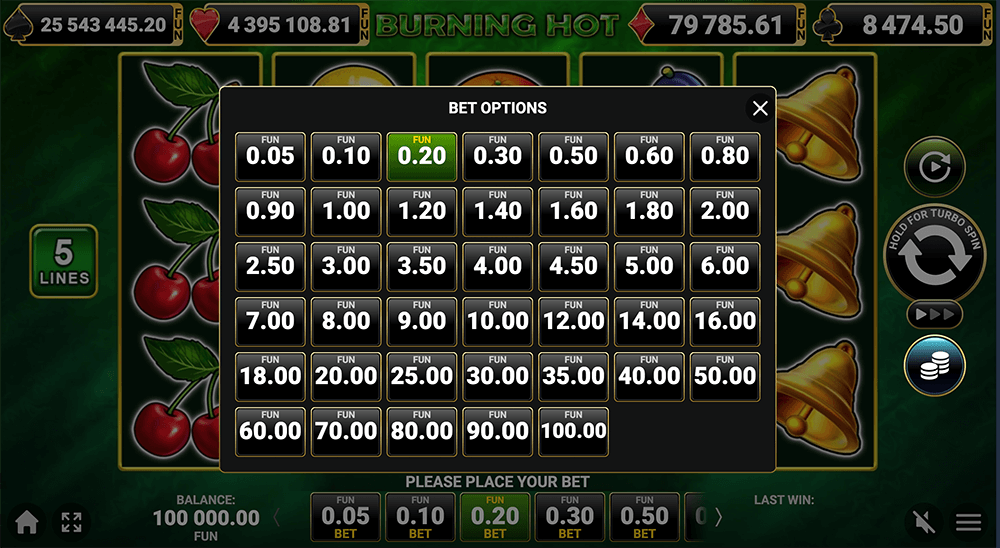Select the 0.80 bet option

coord(725,157)
